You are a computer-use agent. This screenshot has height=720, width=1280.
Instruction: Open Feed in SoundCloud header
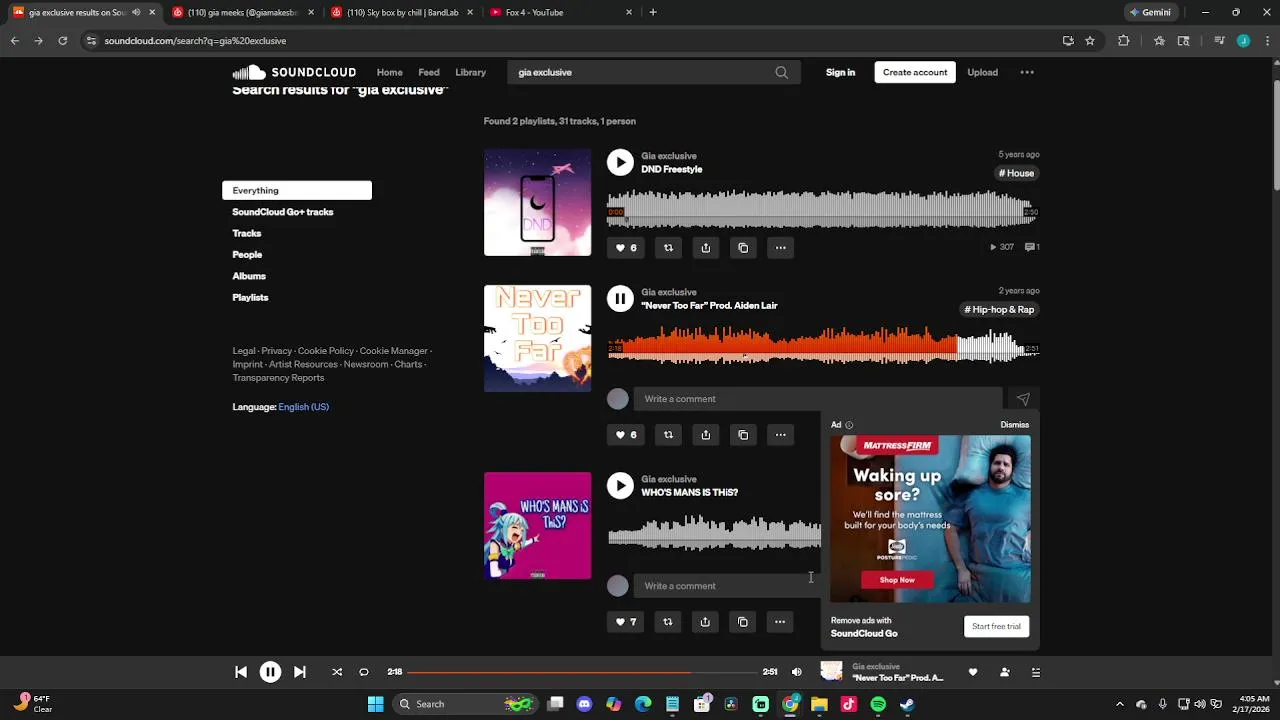[x=429, y=72]
